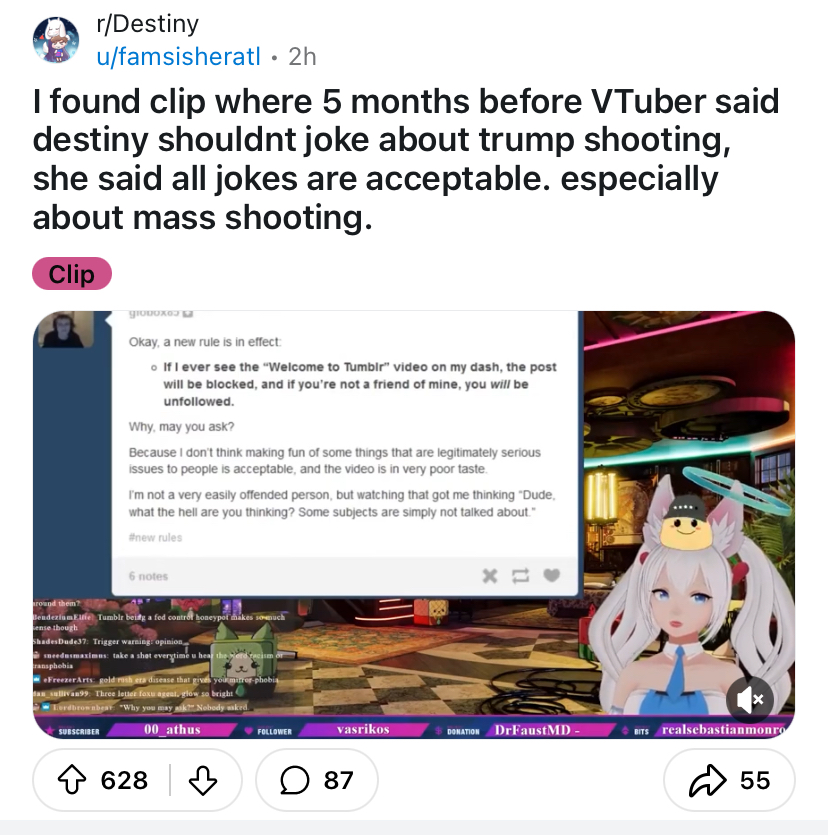This screenshot has width=828, height=835.
Task: Go to r/Destiny subreddit
Action: [x=147, y=24]
